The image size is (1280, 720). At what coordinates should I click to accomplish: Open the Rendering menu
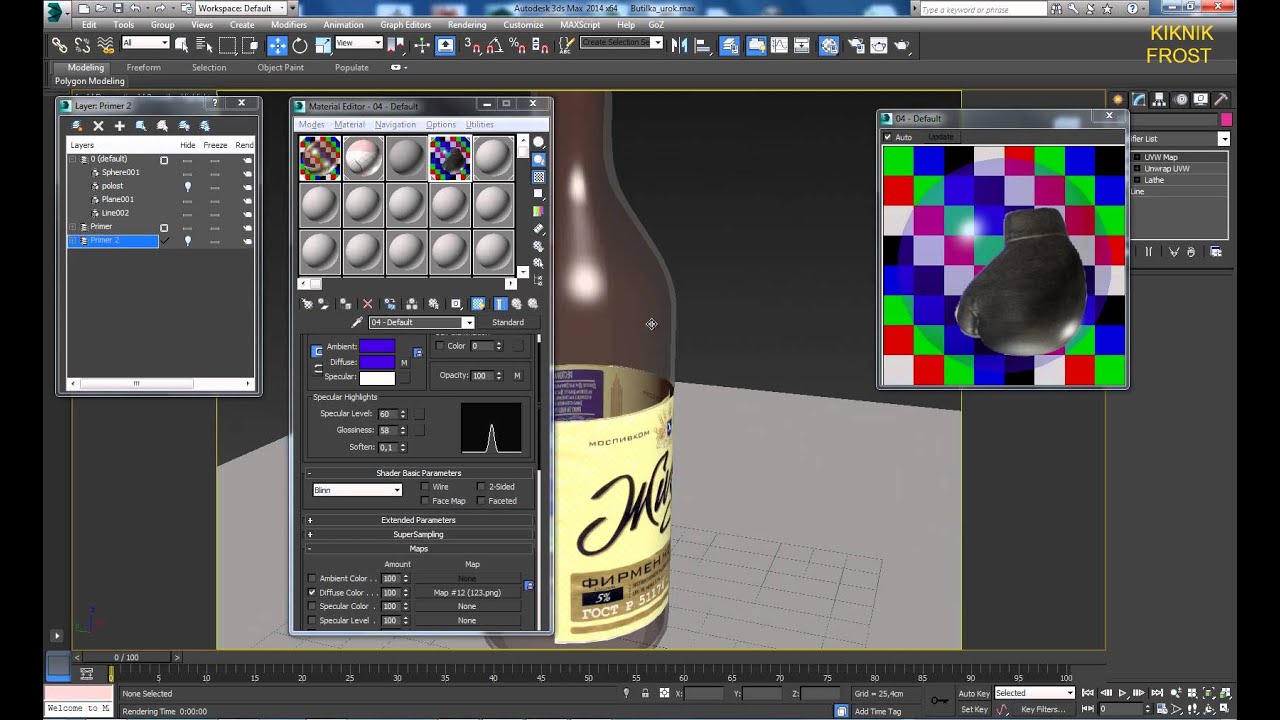pos(467,24)
